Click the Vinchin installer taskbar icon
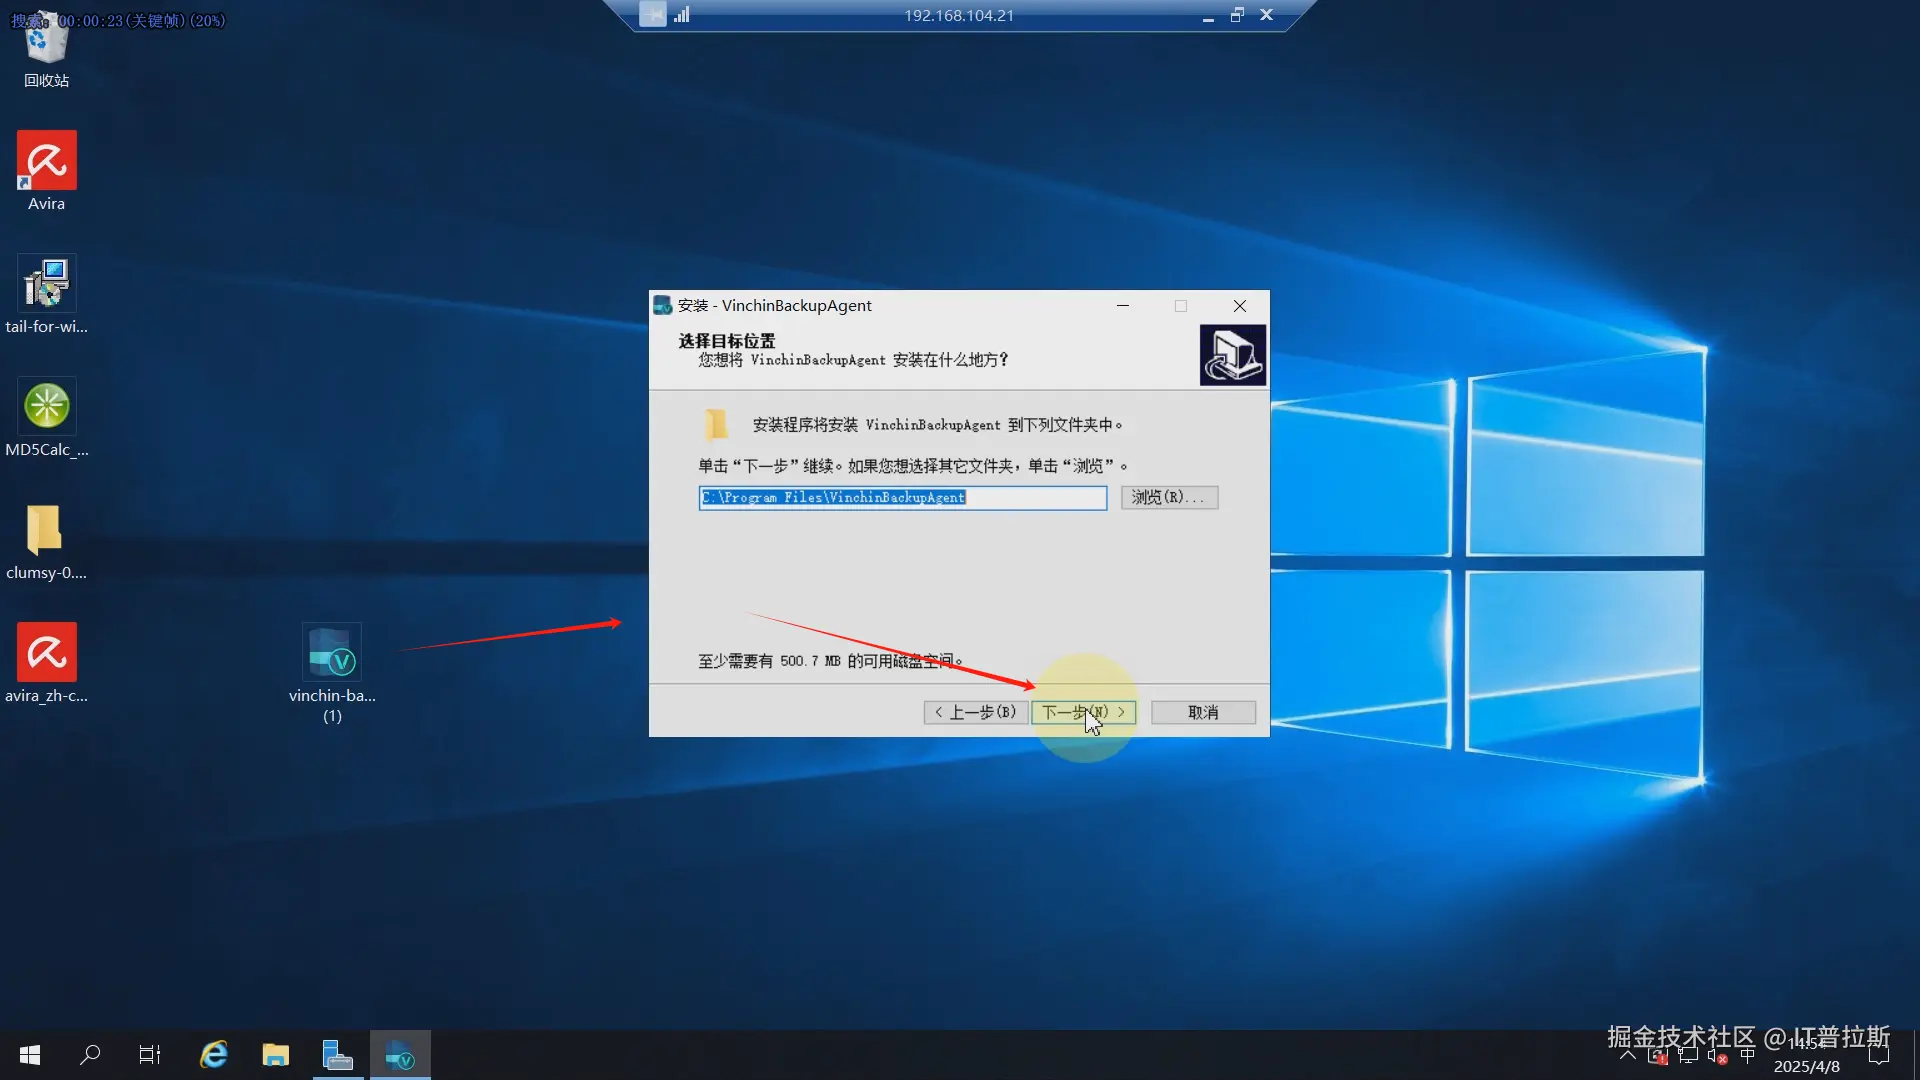The image size is (1920, 1080). [x=400, y=1055]
